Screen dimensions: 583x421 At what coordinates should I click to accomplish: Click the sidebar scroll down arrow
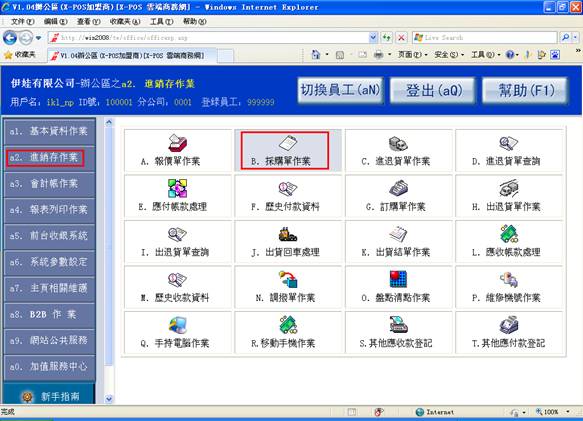click(x=109, y=399)
